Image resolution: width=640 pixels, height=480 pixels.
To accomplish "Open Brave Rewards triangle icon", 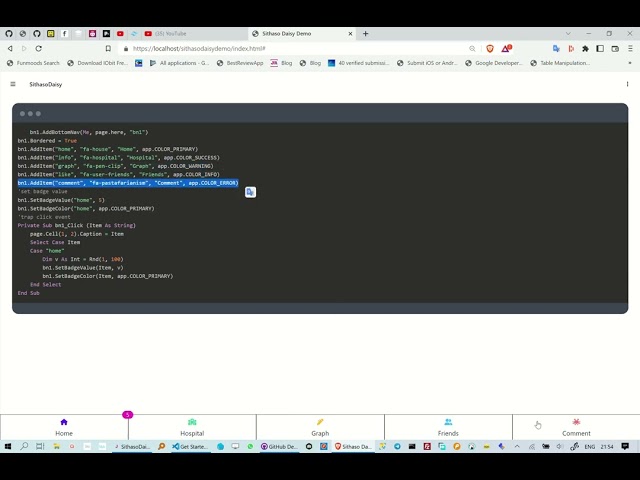I will tap(506, 49).
